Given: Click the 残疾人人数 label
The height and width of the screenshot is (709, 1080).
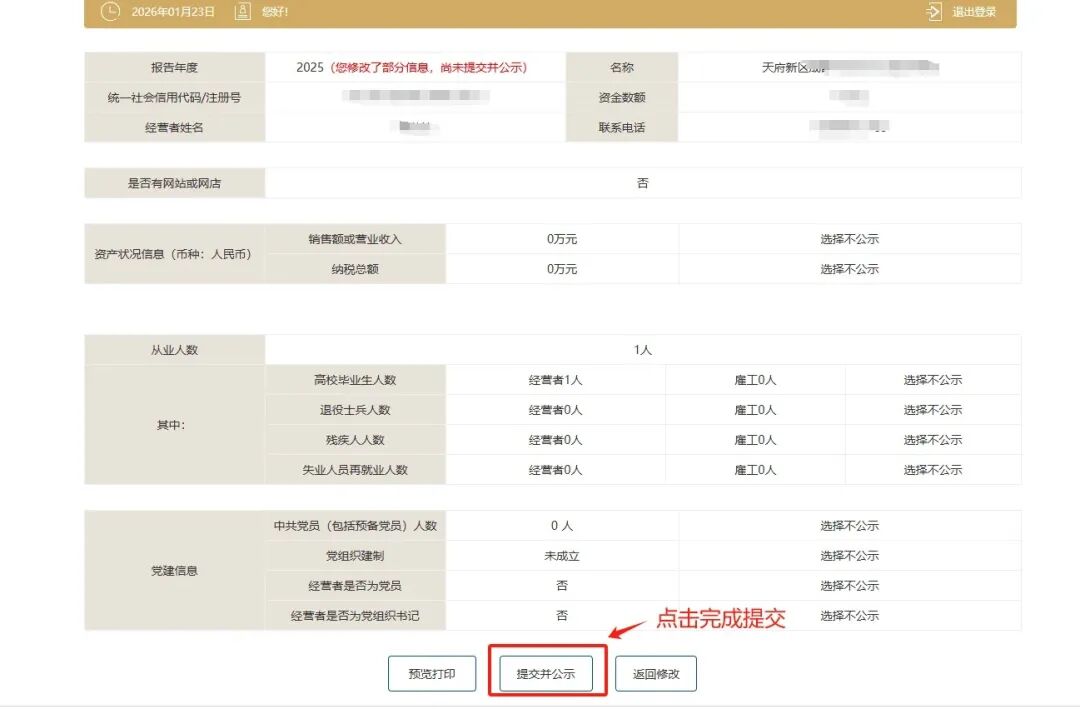Looking at the screenshot, I should pos(355,440).
